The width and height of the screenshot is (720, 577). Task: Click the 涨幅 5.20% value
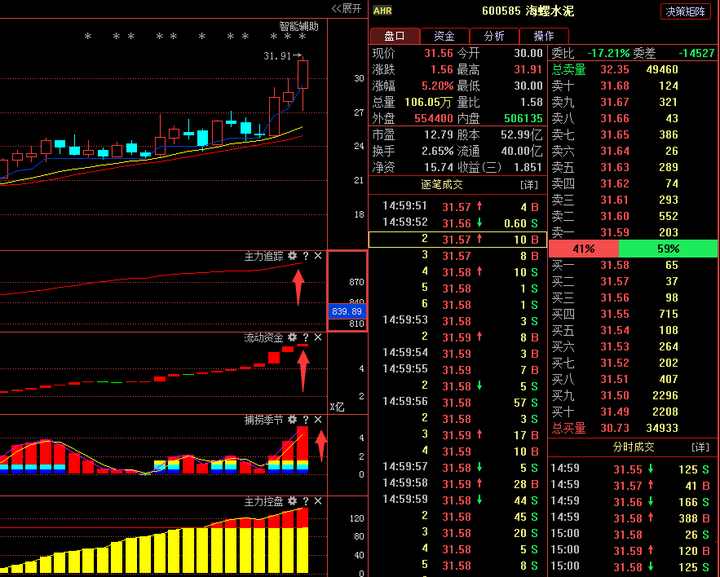[437, 86]
